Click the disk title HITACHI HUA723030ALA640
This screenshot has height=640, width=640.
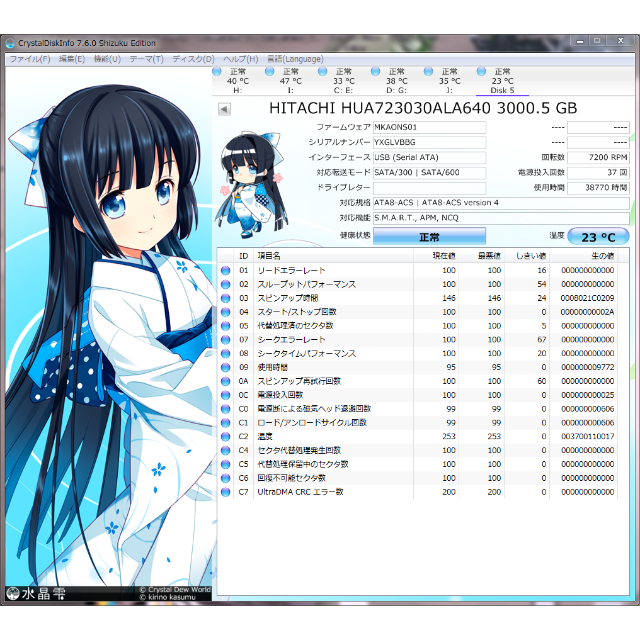423,108
